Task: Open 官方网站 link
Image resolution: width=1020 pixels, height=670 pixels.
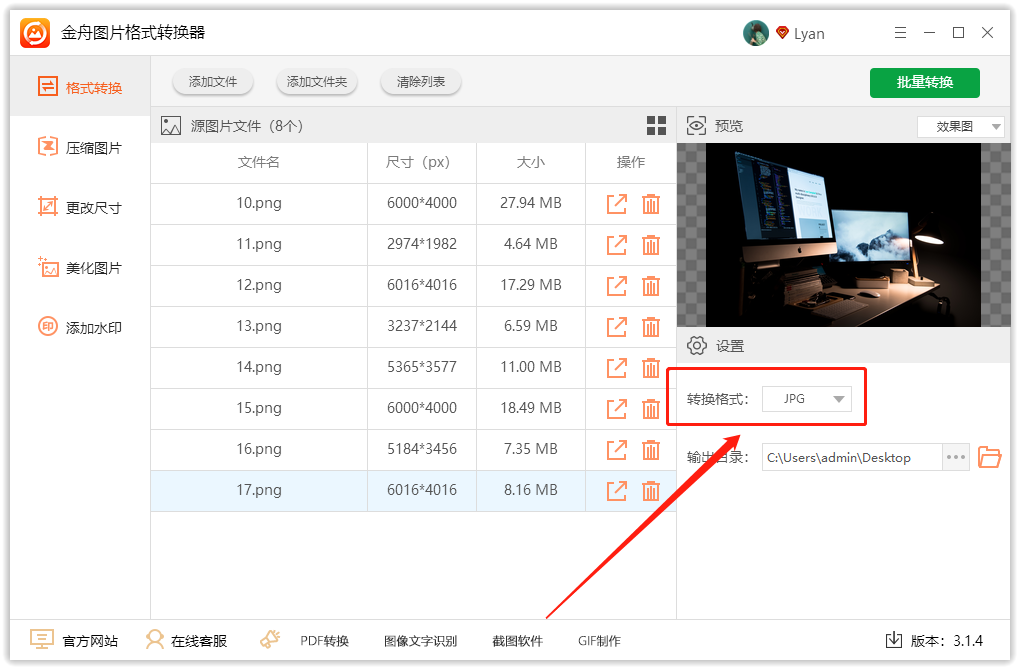Action: tap(74, 641)
